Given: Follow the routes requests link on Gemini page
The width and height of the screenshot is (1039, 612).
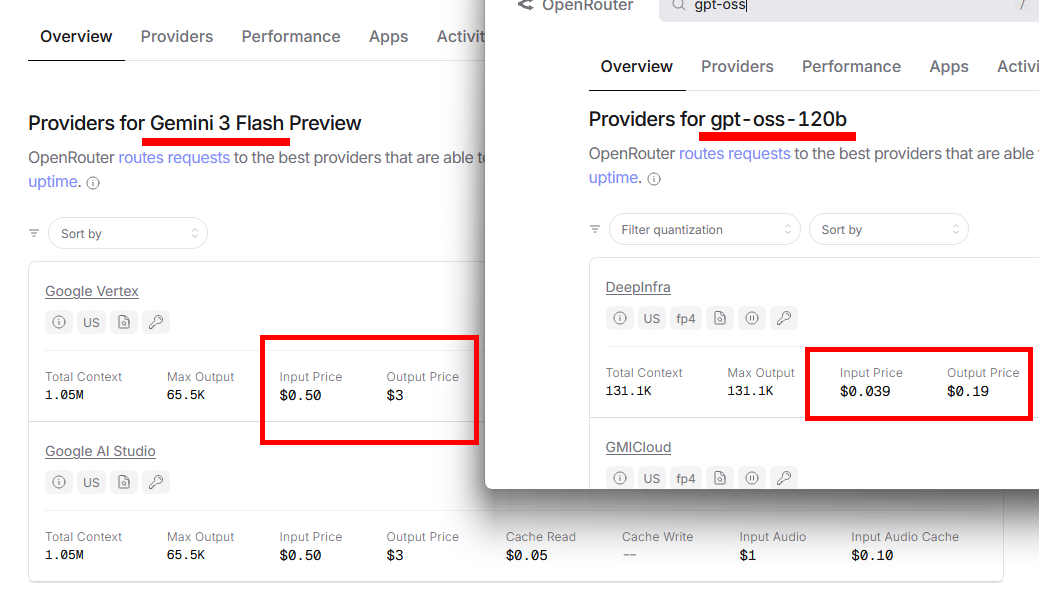Looking at the screenshot, I should coord(174,157).
